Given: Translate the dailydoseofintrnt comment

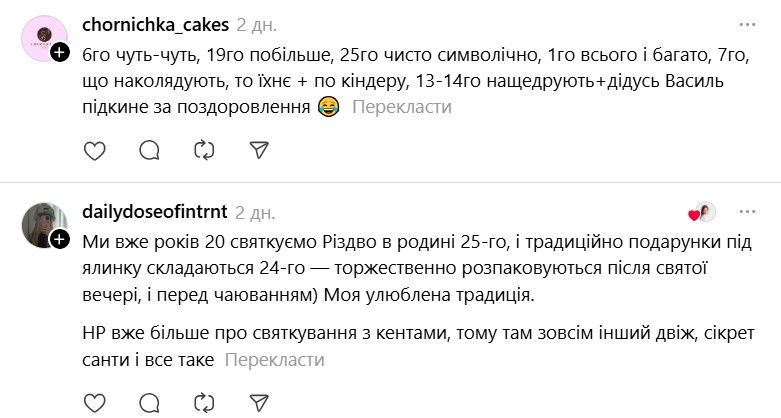Looking at the screenshot, I should 275,360.
